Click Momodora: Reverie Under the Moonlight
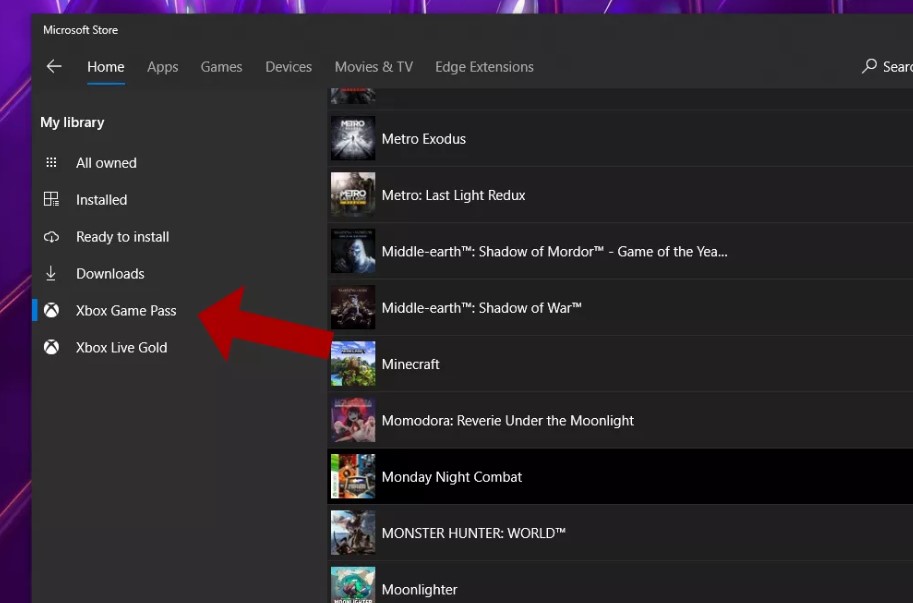Screen dimensions: 913x603 [x=507, y=421]
